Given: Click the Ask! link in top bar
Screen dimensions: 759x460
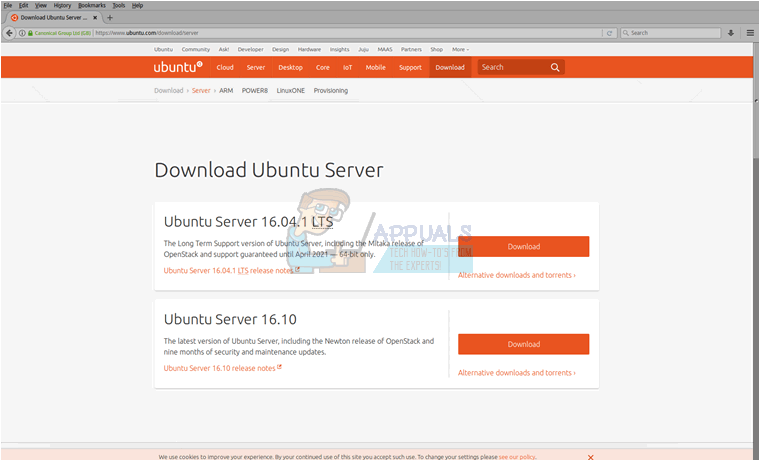Looking at the screenshot, I should pos(224,49).
